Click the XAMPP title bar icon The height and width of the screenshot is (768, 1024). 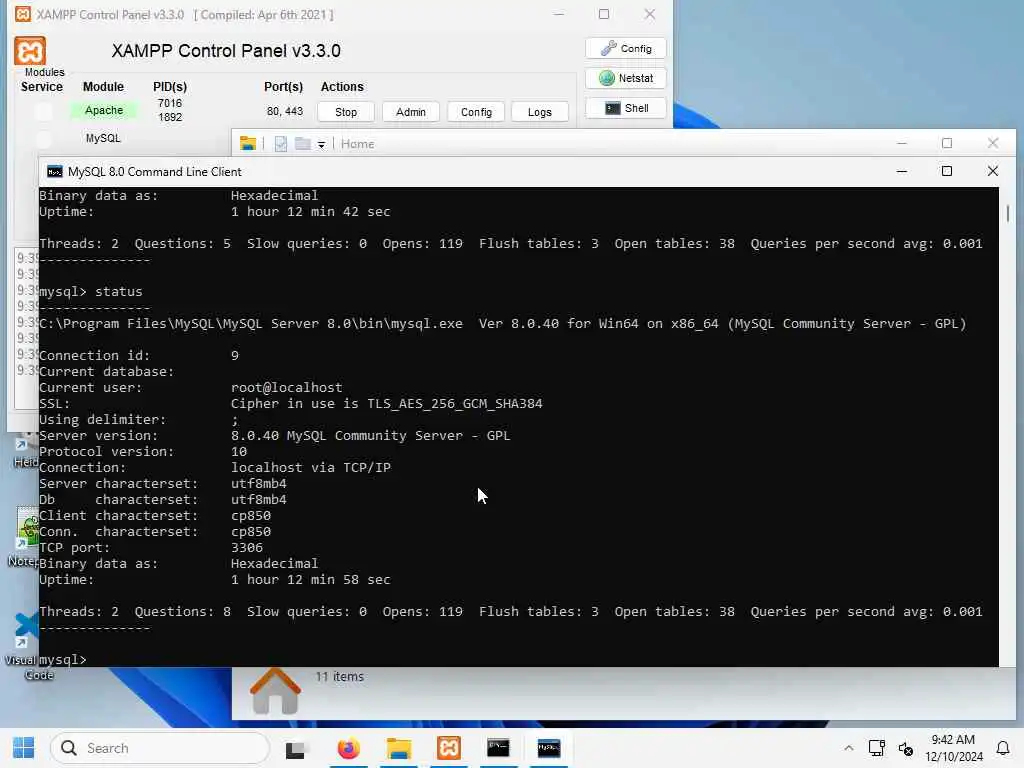(x=23, y=14)
